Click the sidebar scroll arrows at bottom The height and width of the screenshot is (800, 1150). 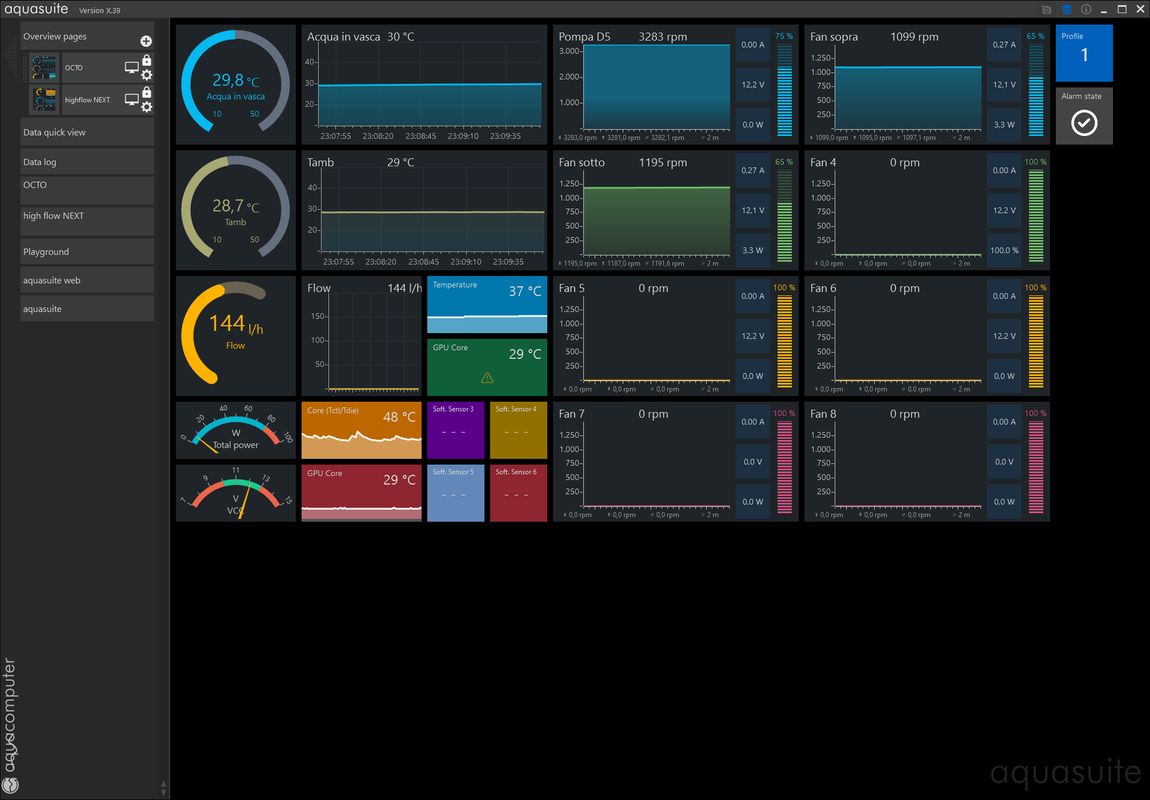pyautogui.click(x=163, y=789)
